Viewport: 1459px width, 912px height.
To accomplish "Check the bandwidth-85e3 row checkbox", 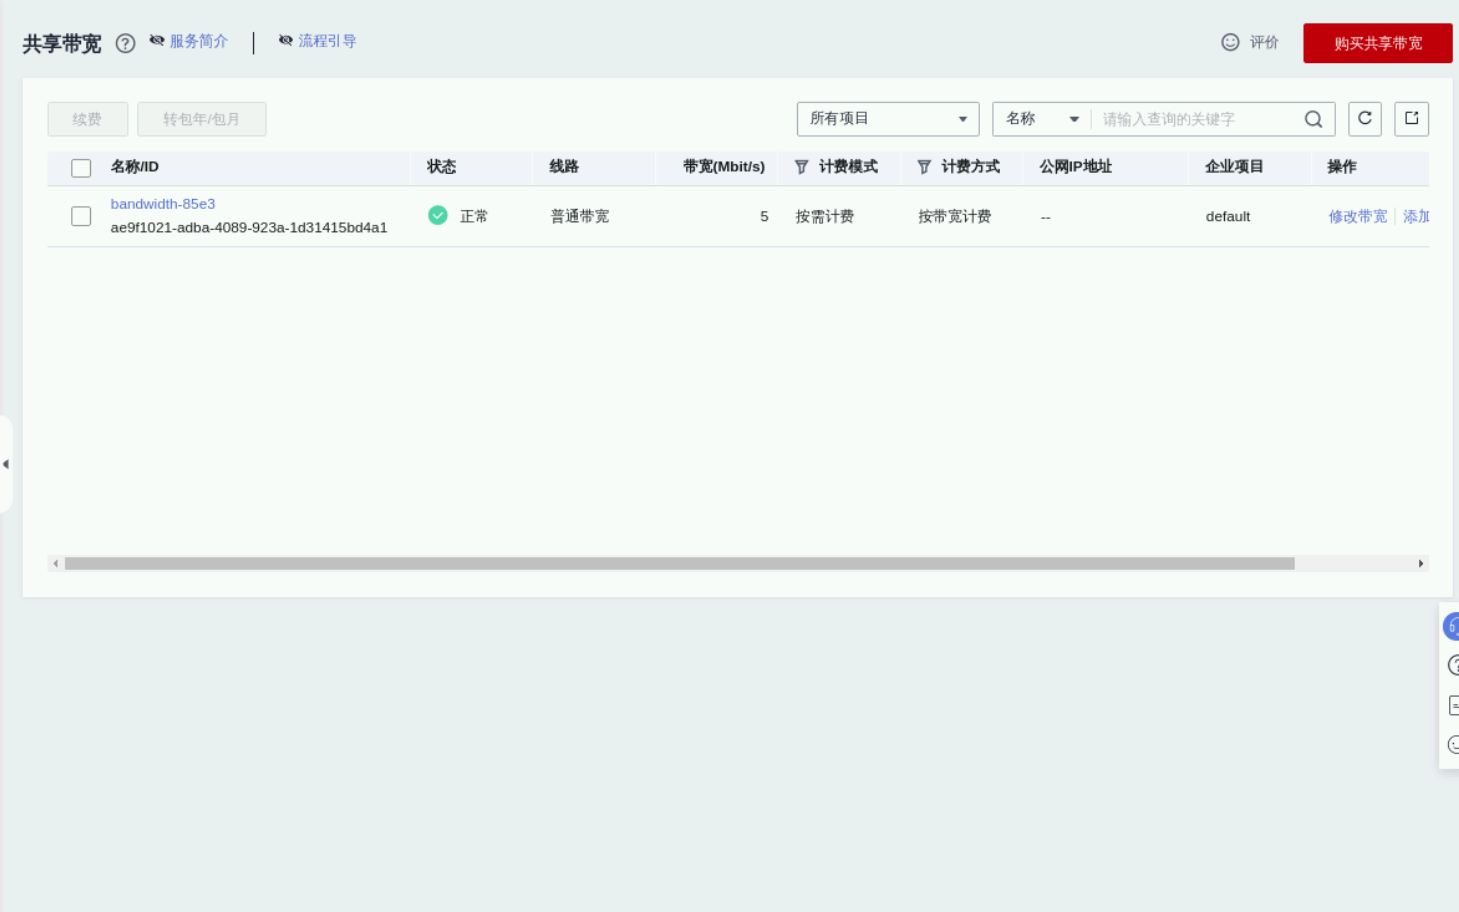I will click(81, 216).
